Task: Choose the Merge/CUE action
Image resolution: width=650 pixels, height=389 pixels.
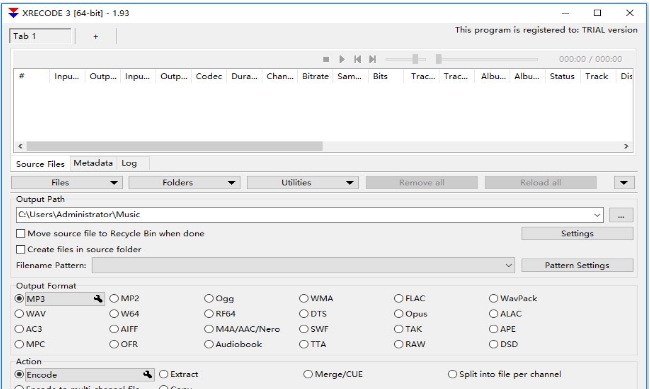Action: tap(333, 374)
